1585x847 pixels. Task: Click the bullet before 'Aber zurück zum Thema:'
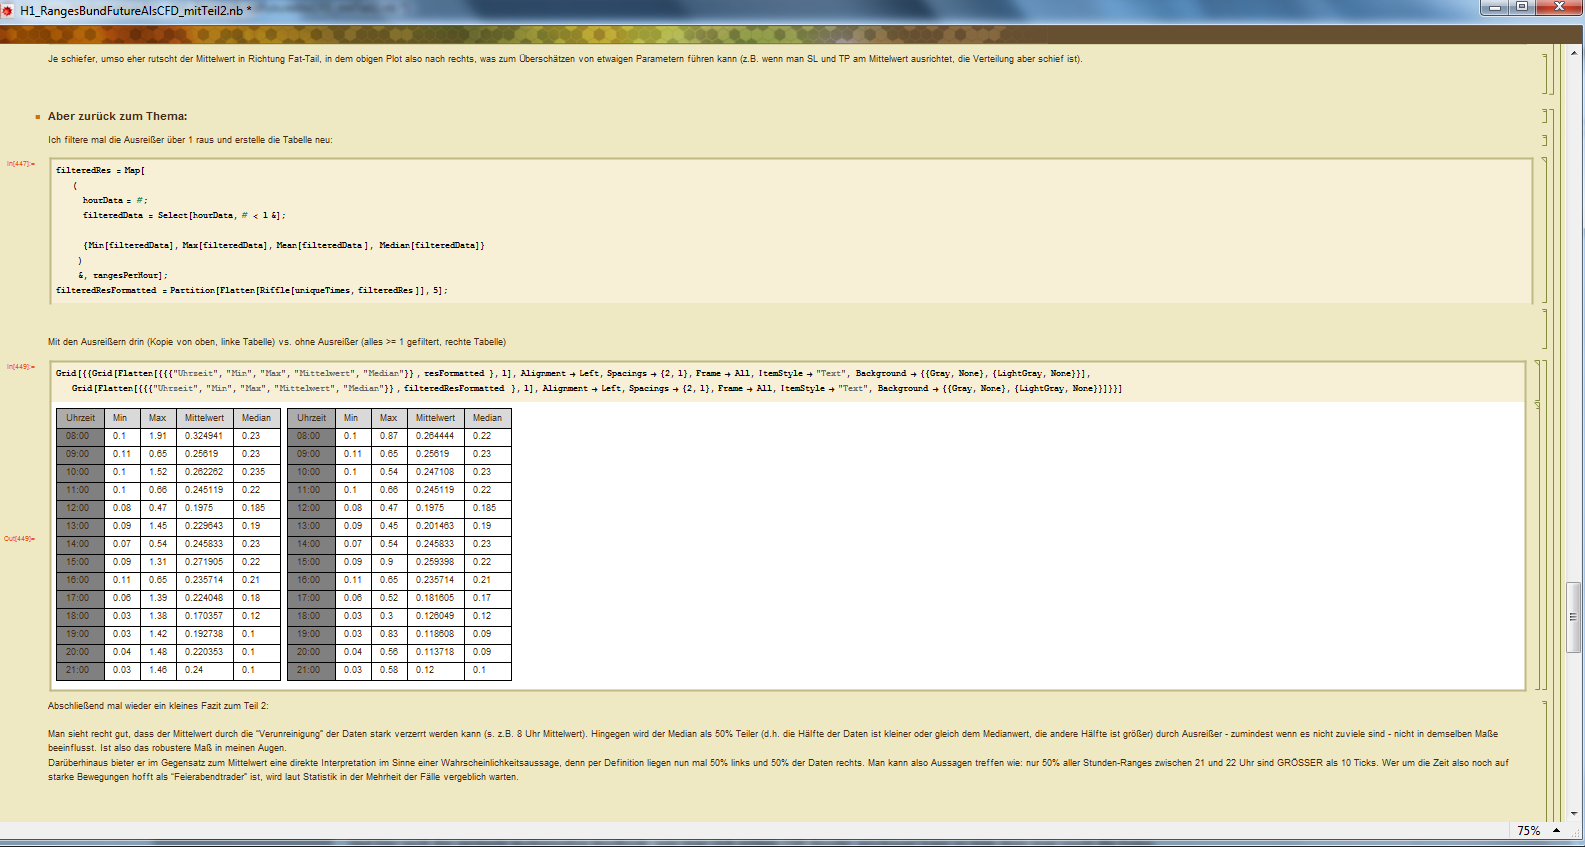(38, 117)
